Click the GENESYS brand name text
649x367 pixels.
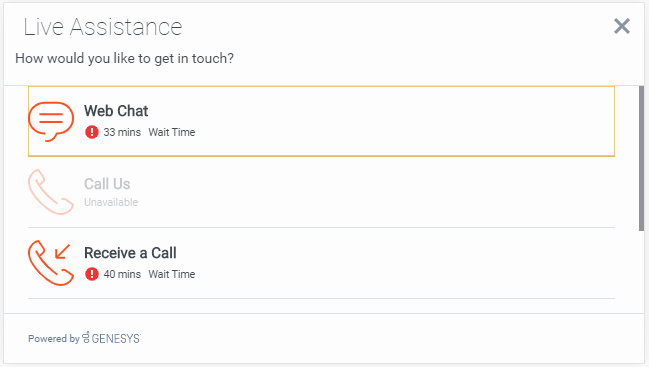[116, 339]
